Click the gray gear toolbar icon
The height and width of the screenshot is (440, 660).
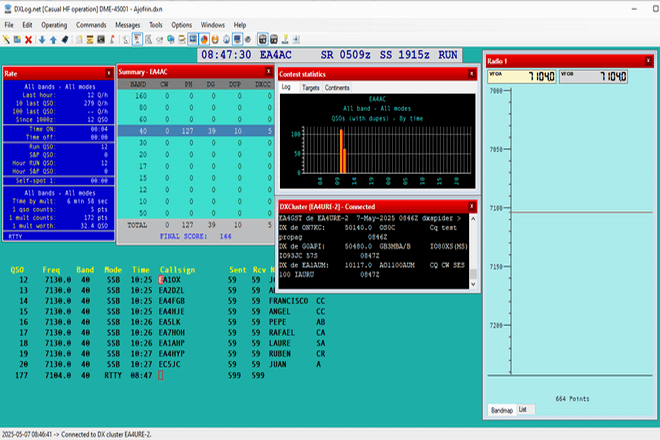click(x=248, y=40)
